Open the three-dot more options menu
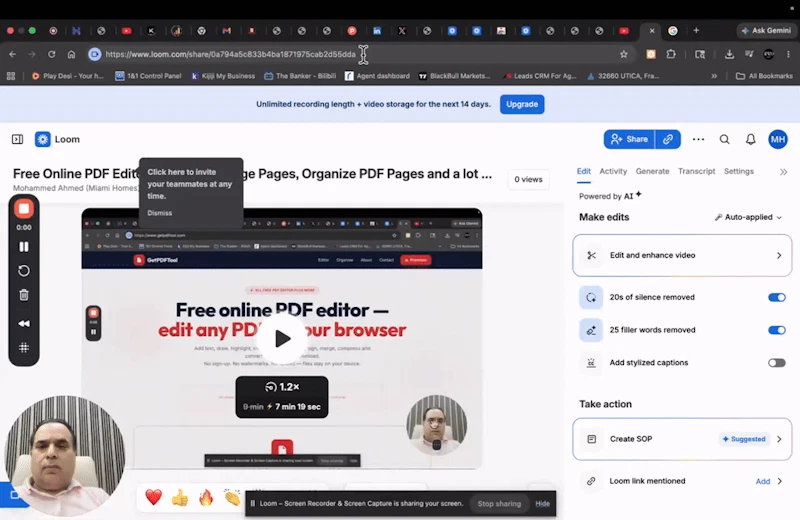 [698, 139]
